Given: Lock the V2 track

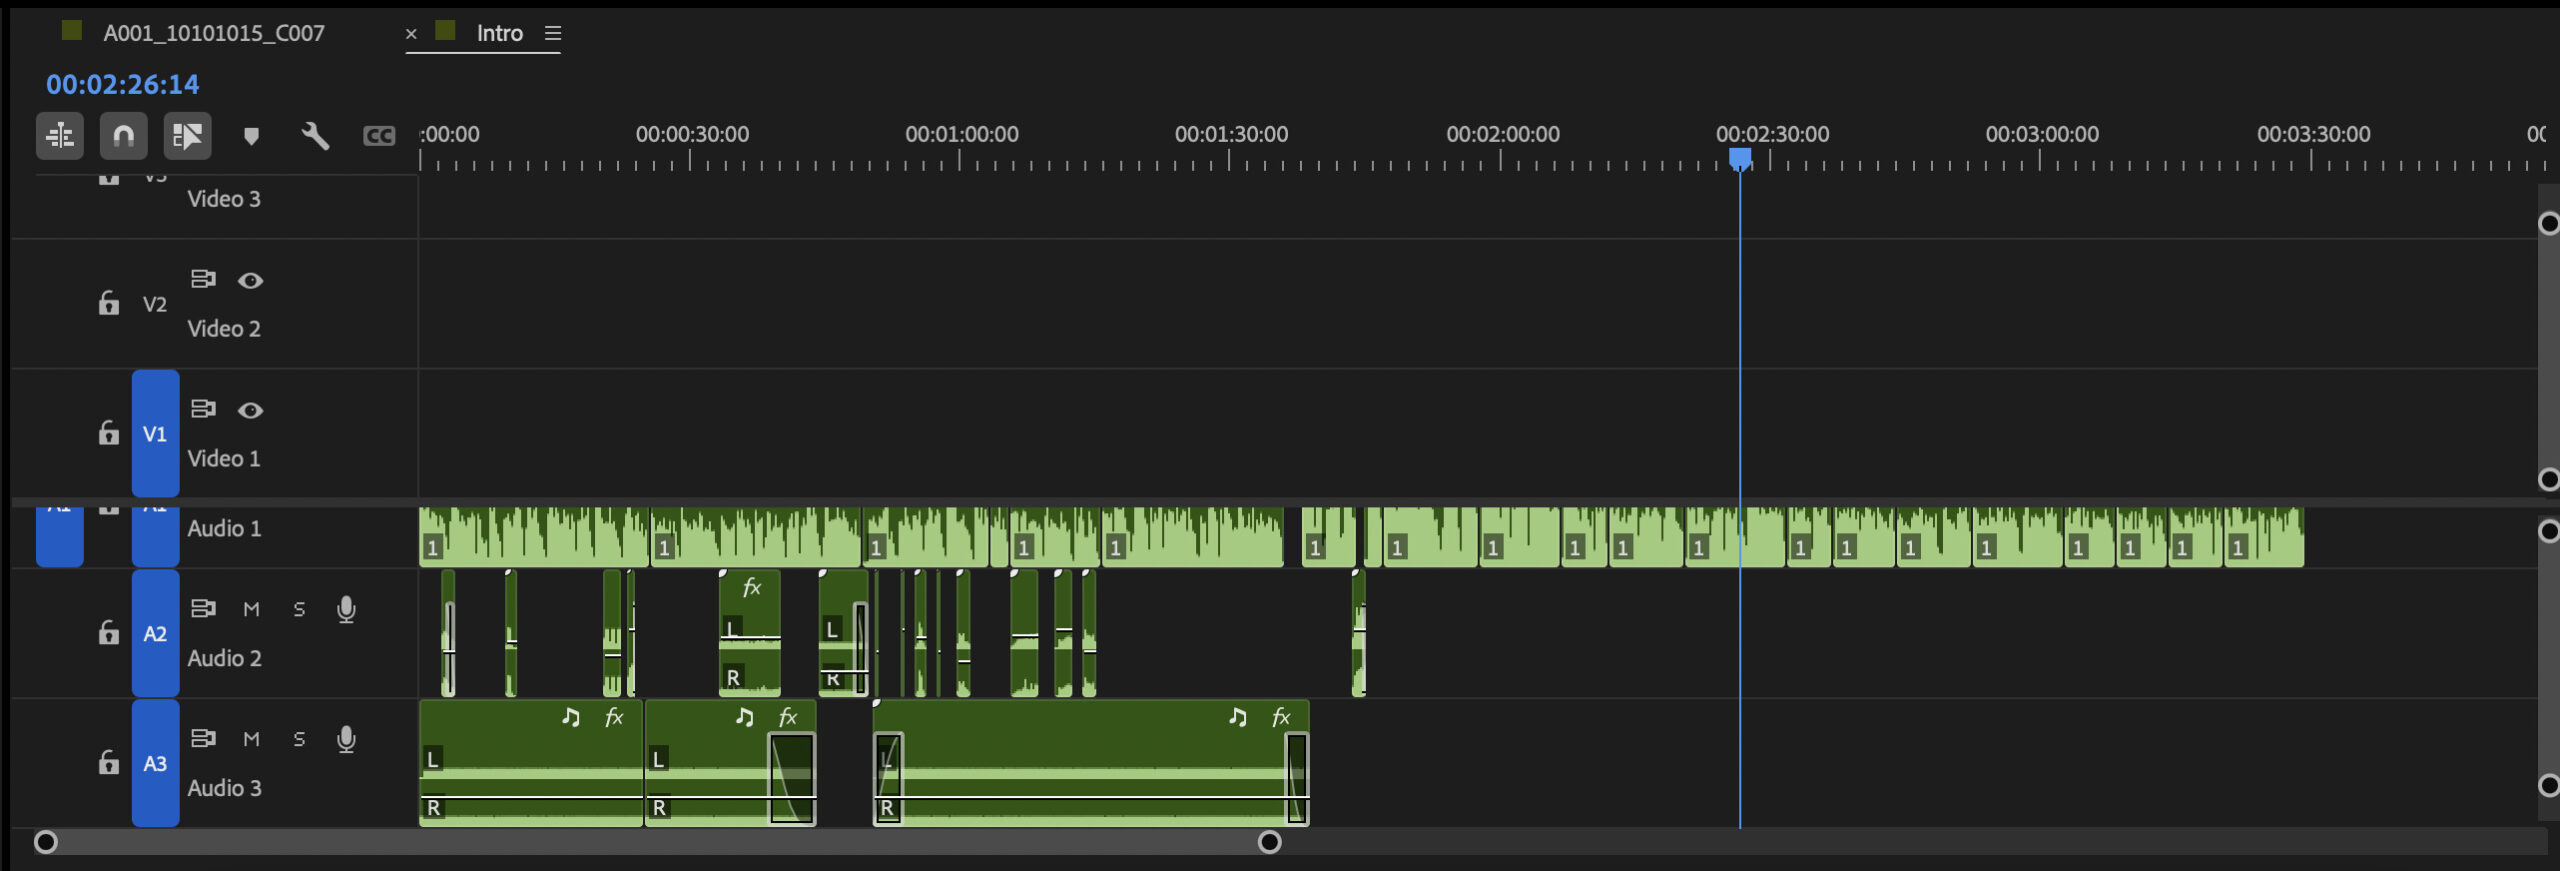Looking at the screenshot, I should (108, 303).
